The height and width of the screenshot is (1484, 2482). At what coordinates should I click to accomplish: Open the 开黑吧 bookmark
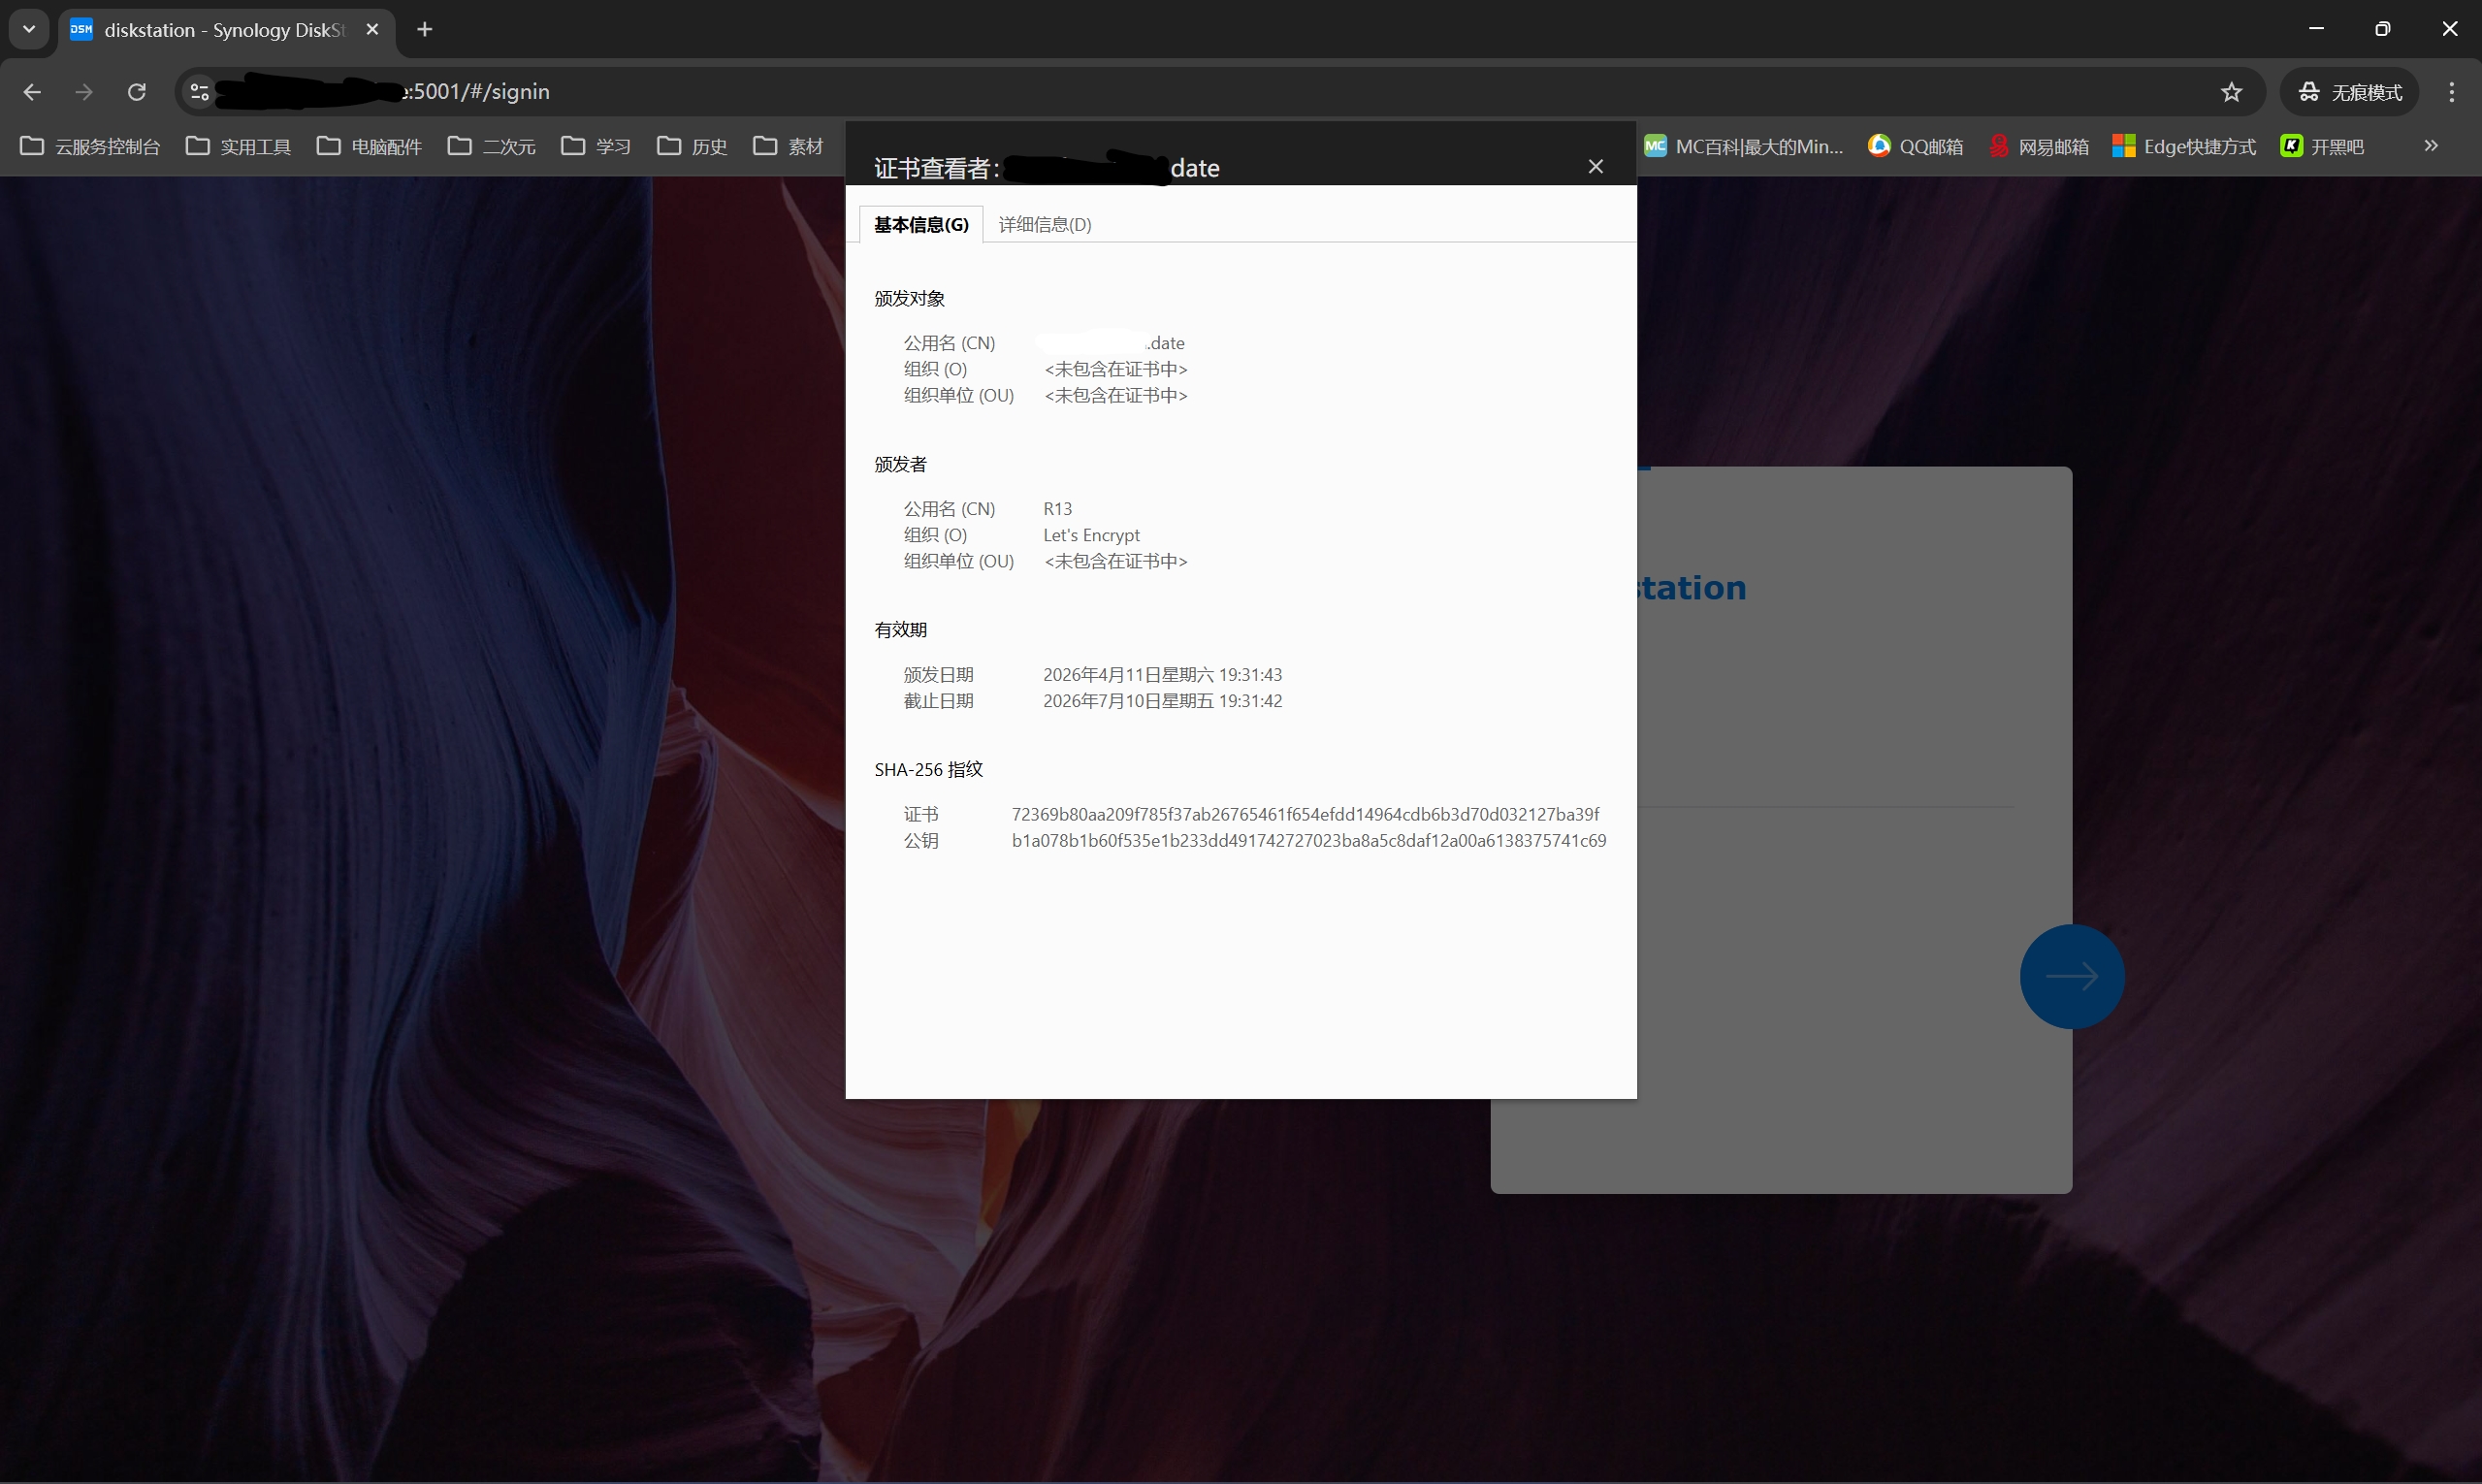[2322, 146]
